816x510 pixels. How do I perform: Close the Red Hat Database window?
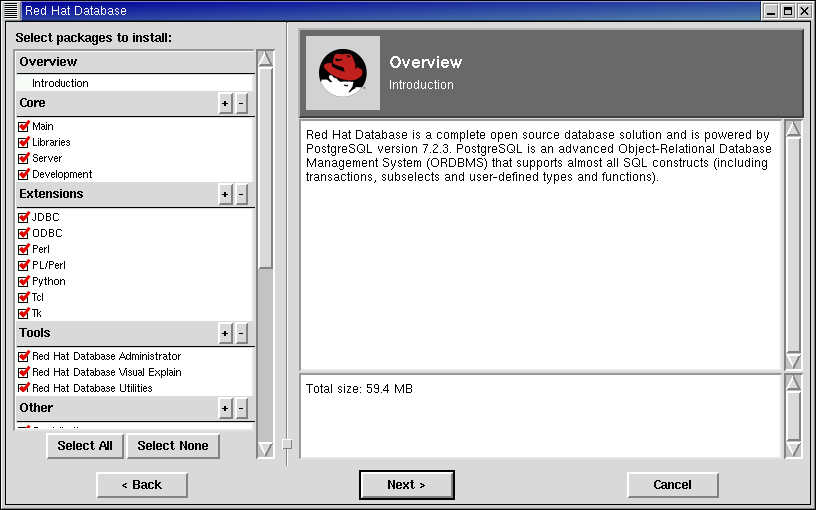pyautogui.click(x=805, y=11)
